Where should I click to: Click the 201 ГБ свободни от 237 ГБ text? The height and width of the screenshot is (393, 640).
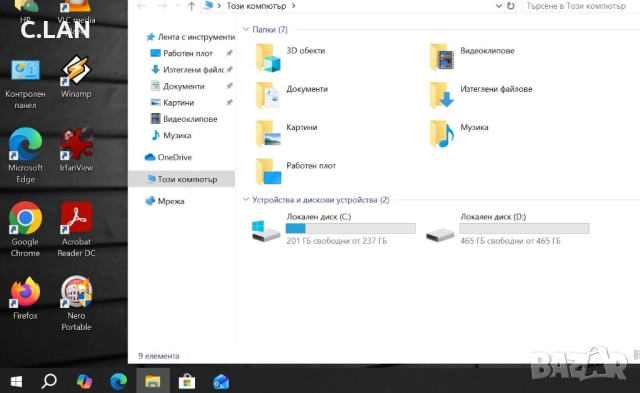tap(336, 241)
